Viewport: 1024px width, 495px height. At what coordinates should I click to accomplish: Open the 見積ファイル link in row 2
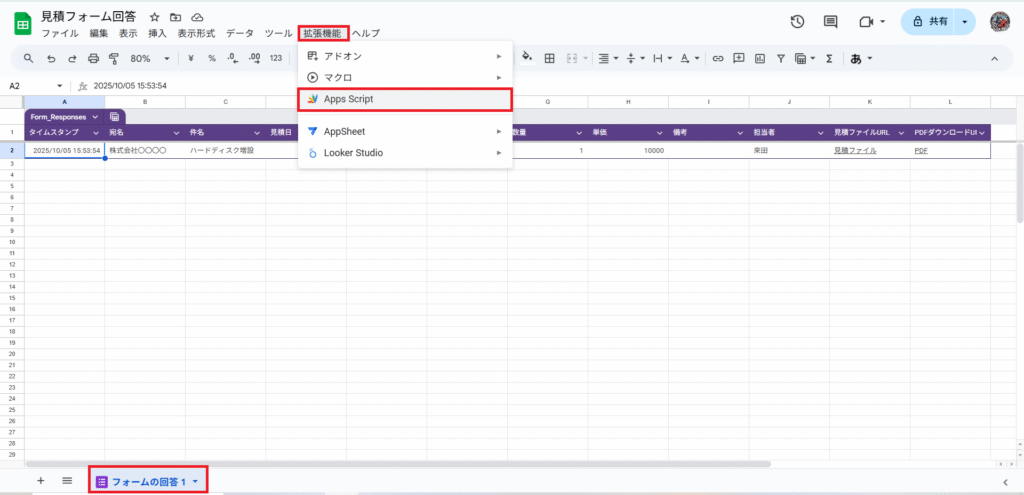tap(855, 151)
